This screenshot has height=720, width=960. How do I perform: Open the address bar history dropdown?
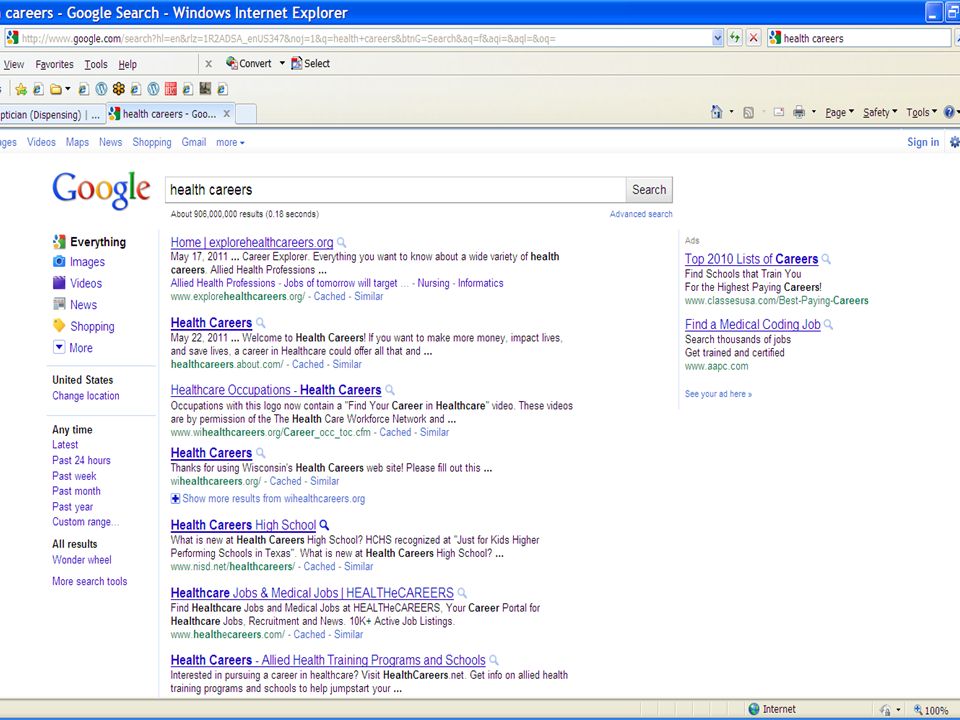click(x=718, y=38)
